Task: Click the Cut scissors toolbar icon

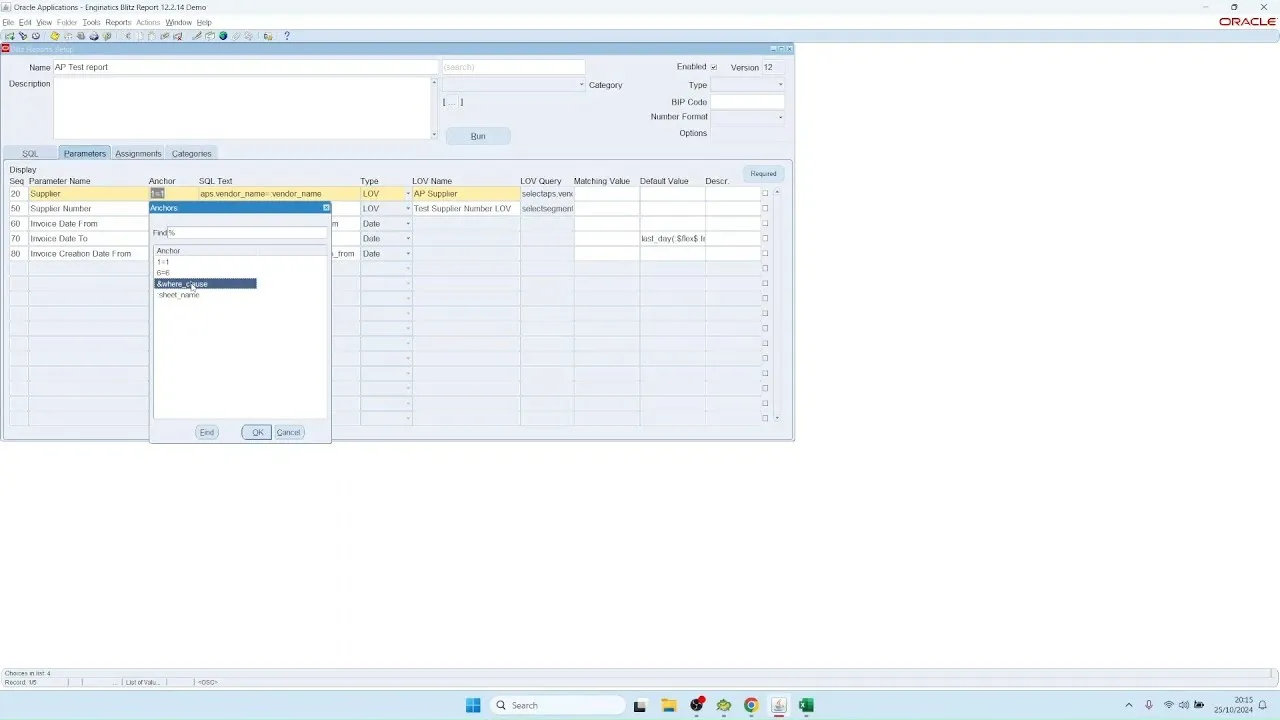Action: (127, 36)
